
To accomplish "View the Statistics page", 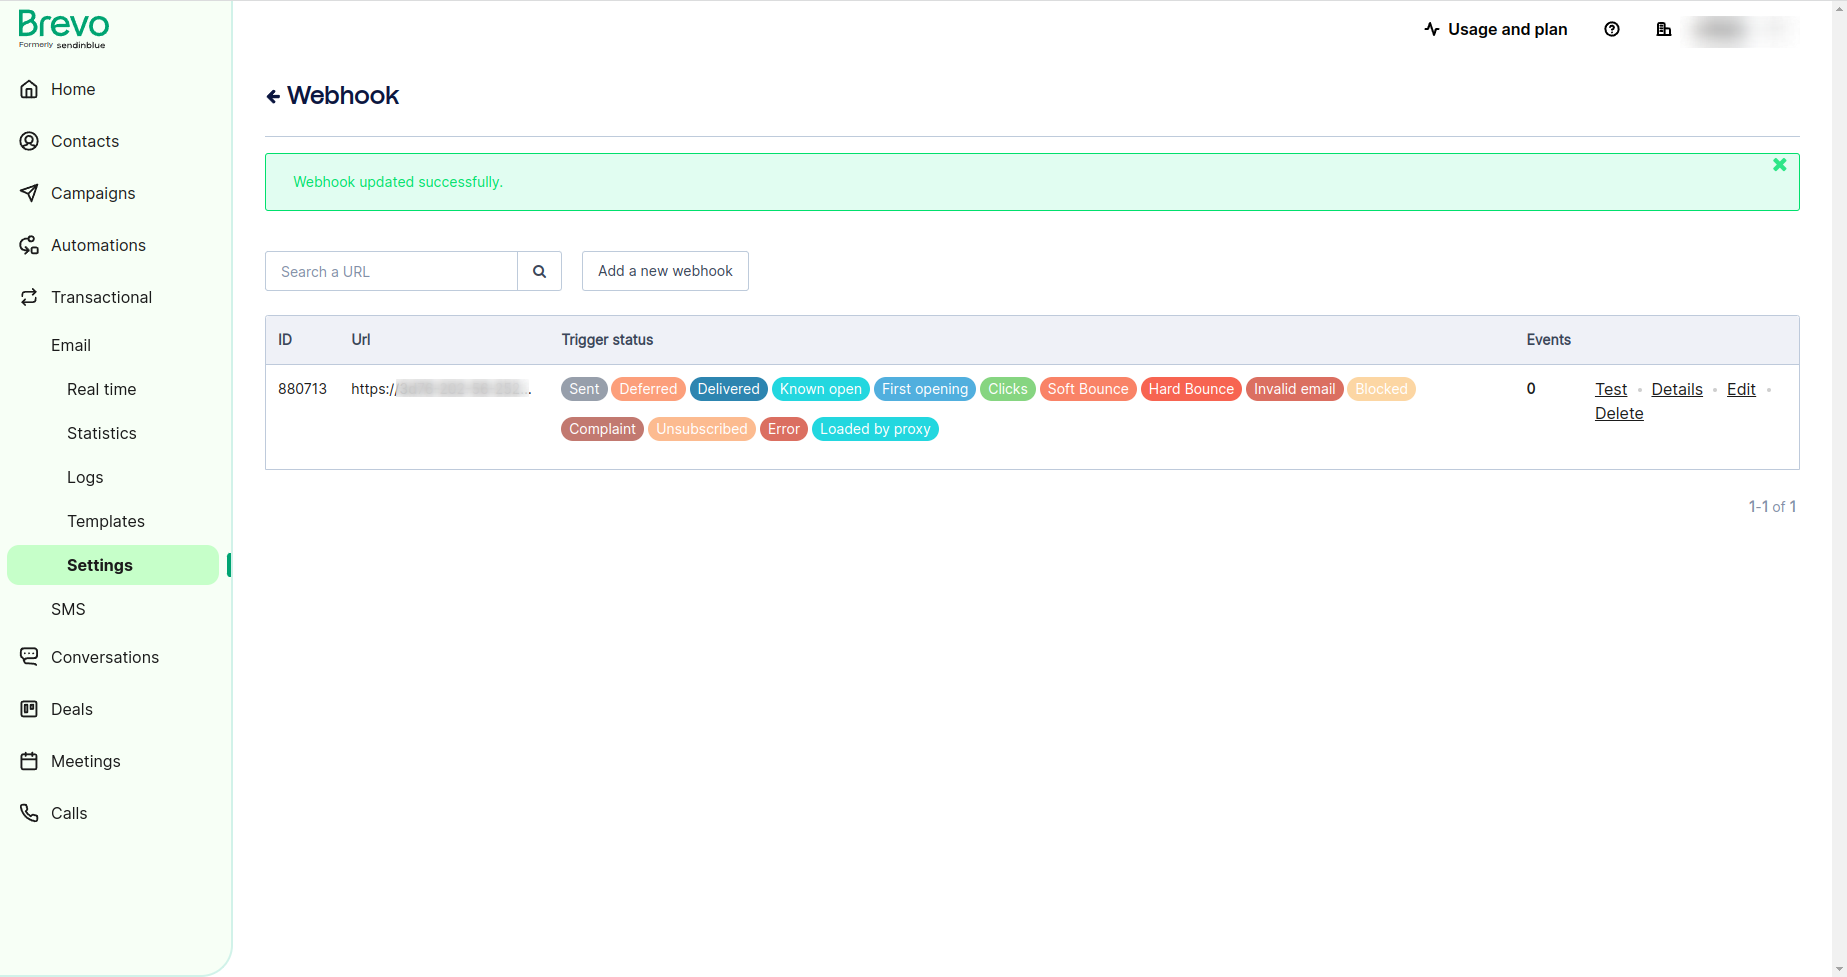I will (x=102, y=433).
